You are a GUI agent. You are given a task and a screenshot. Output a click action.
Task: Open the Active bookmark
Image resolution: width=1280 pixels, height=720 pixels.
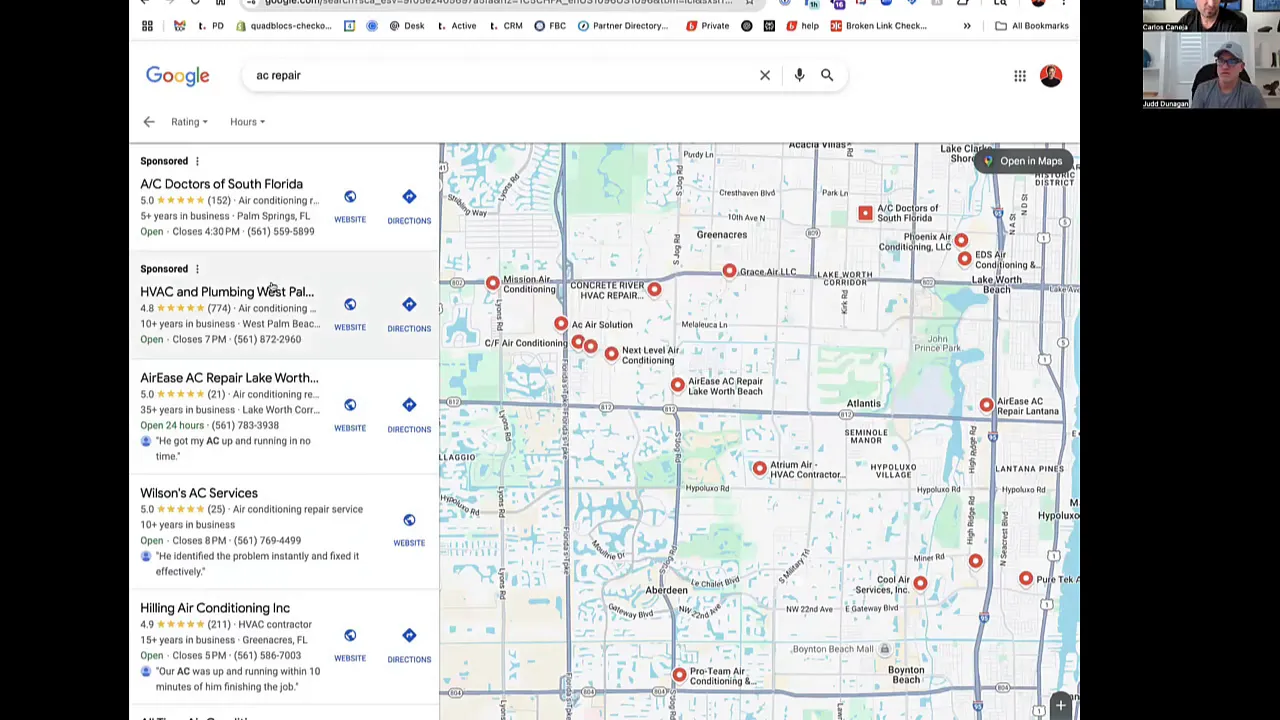[x=456, y=26]
